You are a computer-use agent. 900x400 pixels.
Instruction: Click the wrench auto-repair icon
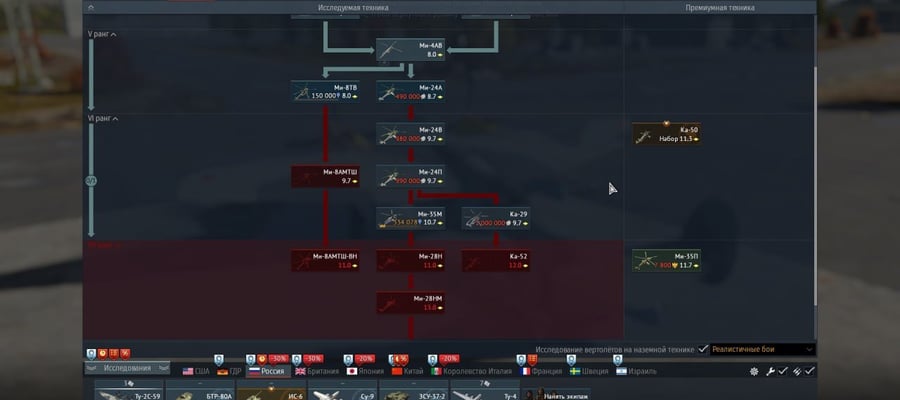(770, 371)
